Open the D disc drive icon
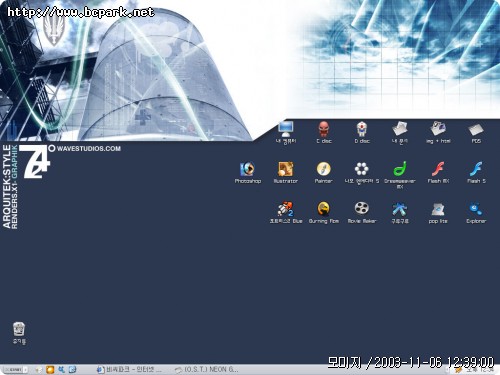 point(362,132)
